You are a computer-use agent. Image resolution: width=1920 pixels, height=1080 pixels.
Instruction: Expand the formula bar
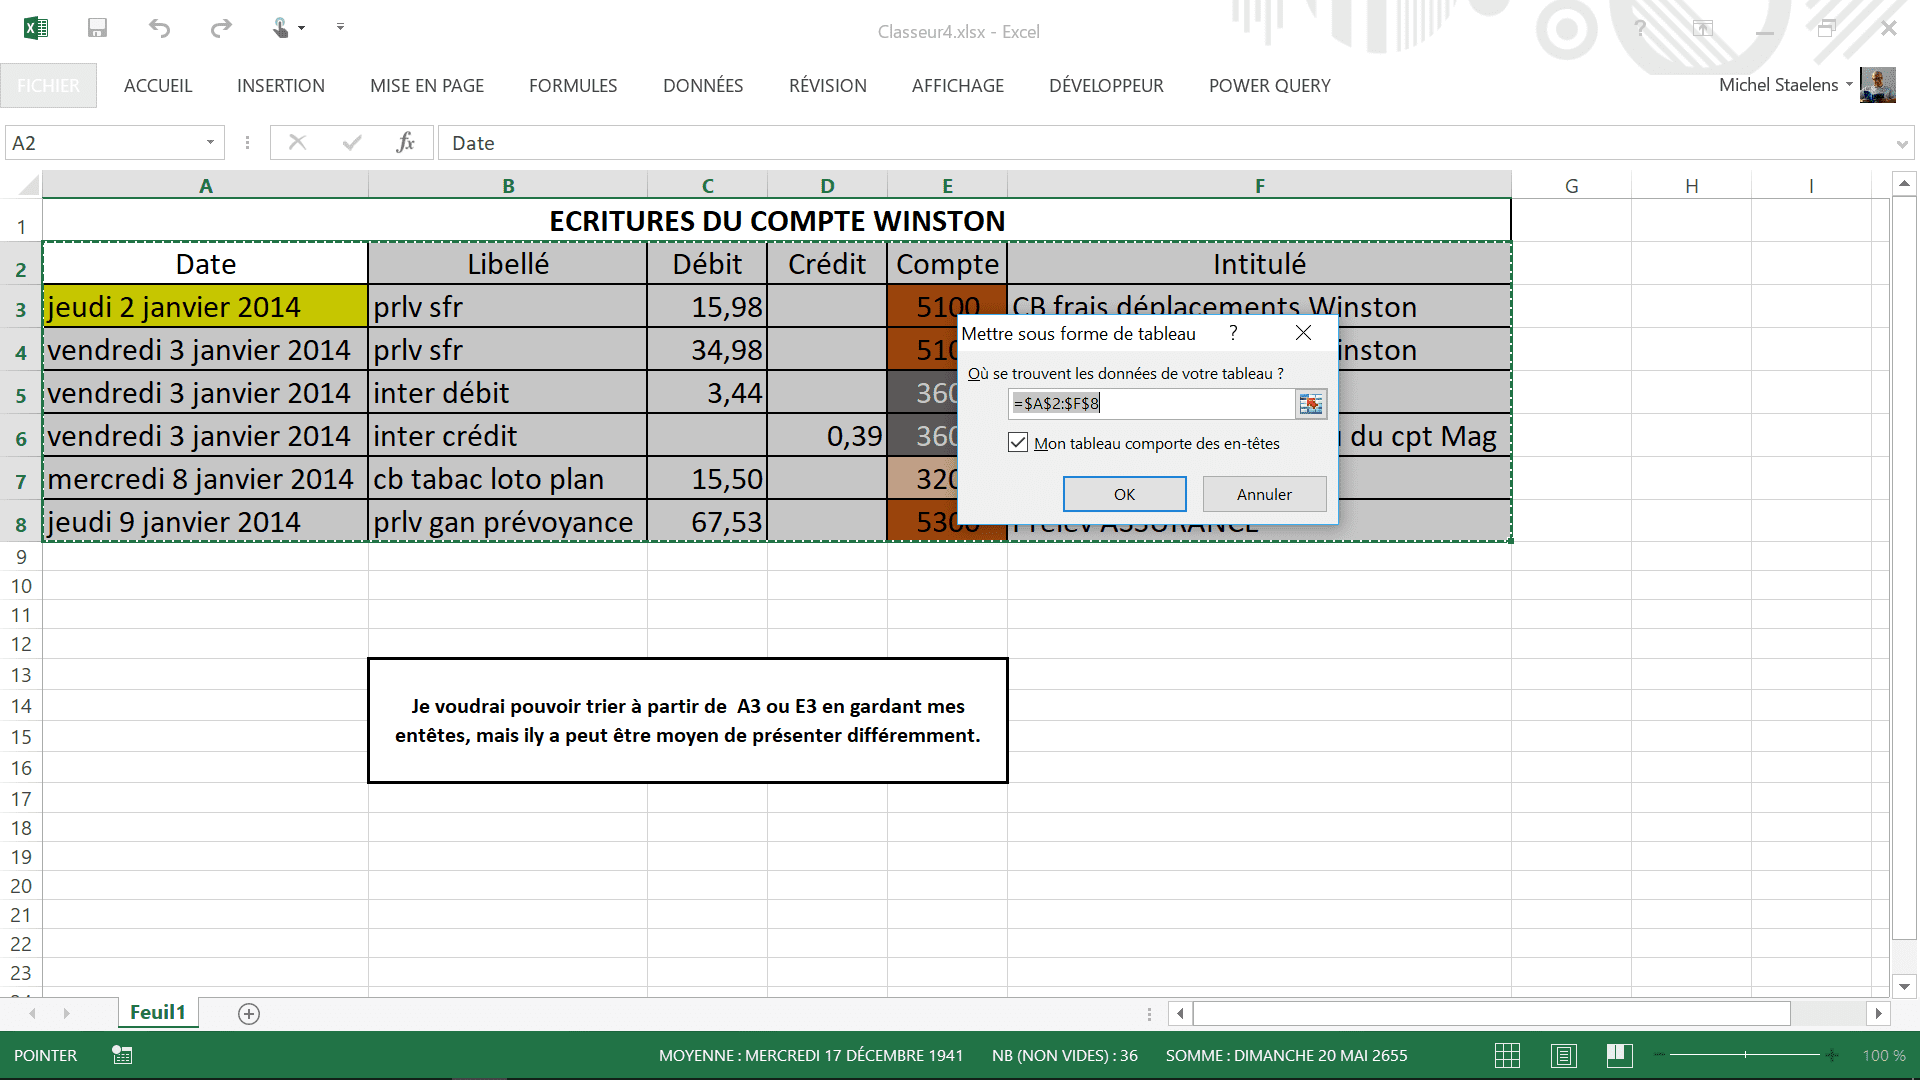click(x=1901, y=144)
